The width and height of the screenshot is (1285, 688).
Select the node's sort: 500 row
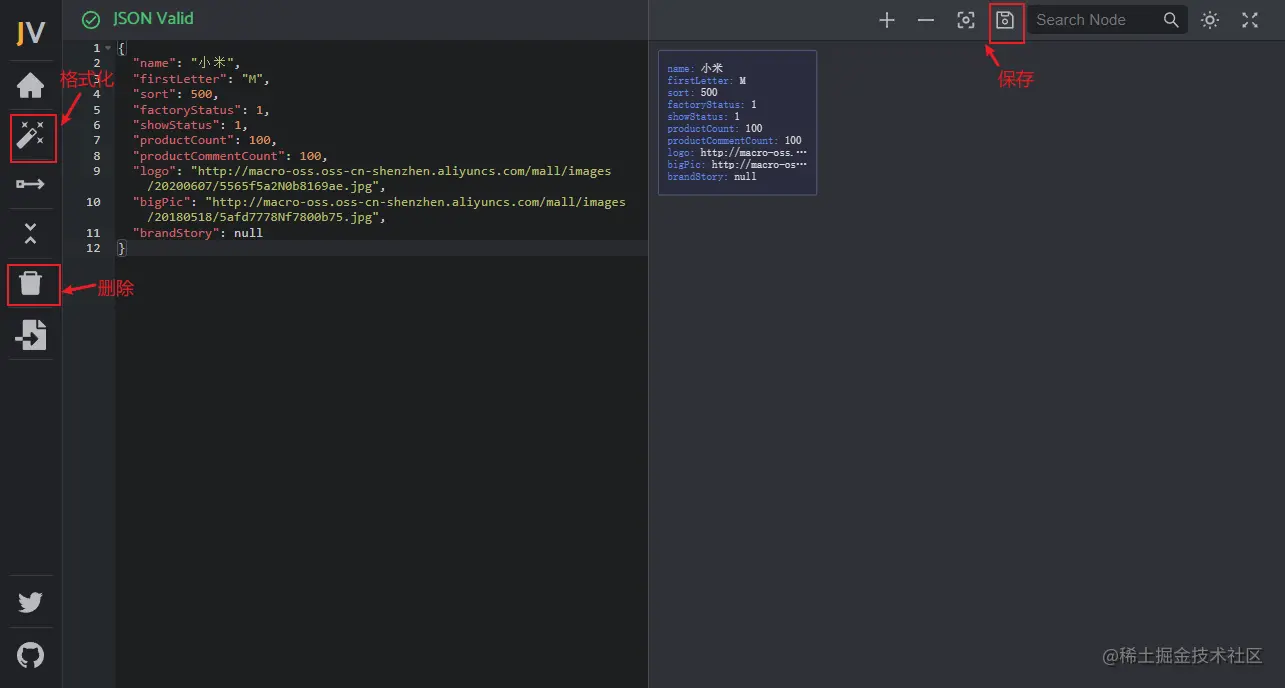click(692, 92)
